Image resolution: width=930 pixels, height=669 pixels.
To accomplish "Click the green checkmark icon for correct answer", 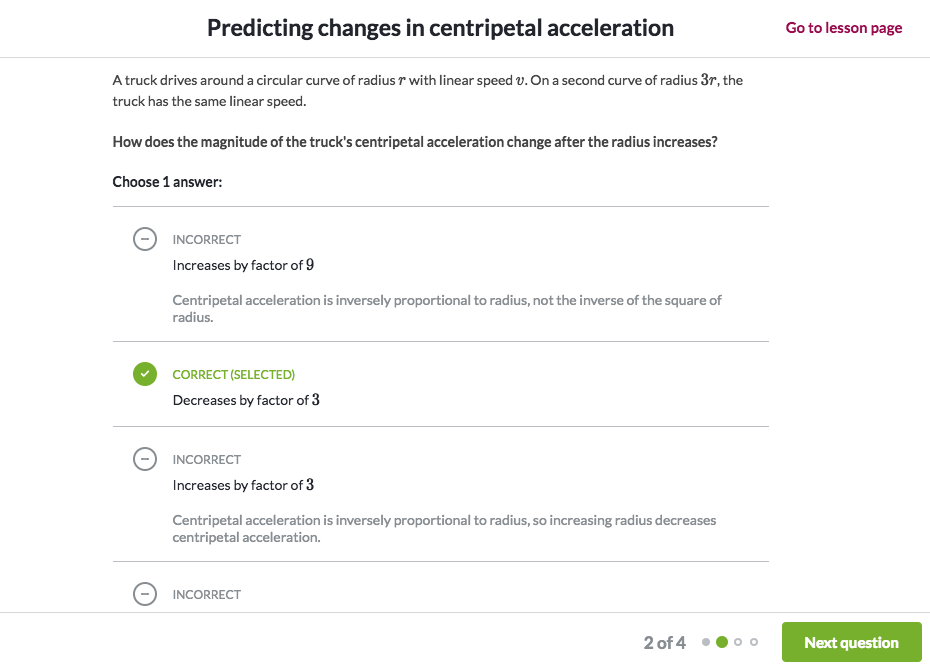I will tap(145, 374).
